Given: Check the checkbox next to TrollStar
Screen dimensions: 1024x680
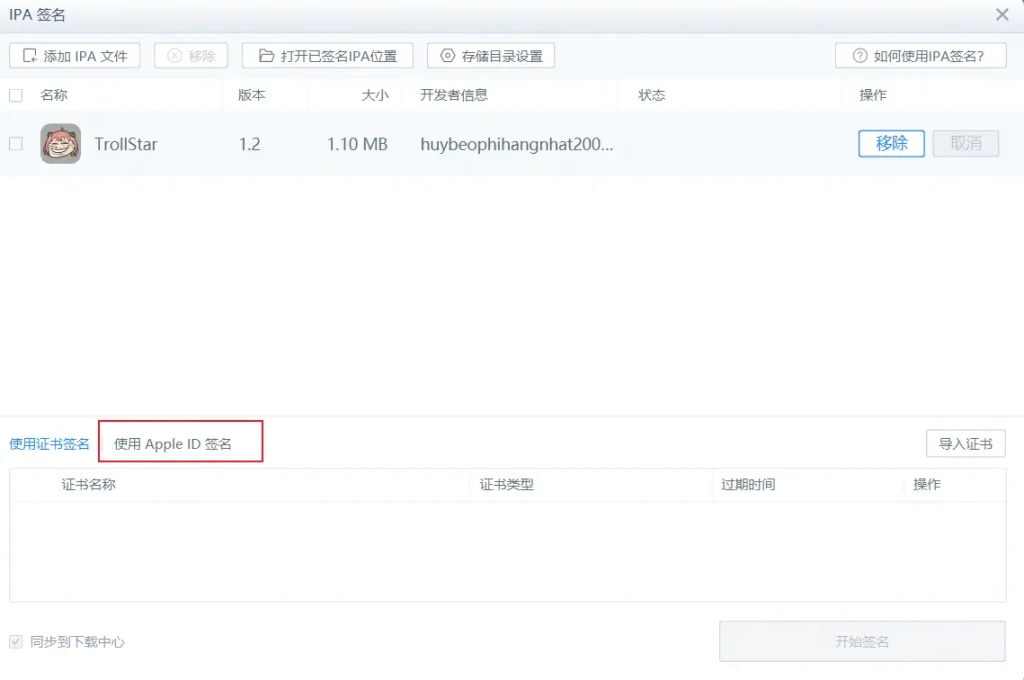Looking at the screenshot, I should click(15, 143).
